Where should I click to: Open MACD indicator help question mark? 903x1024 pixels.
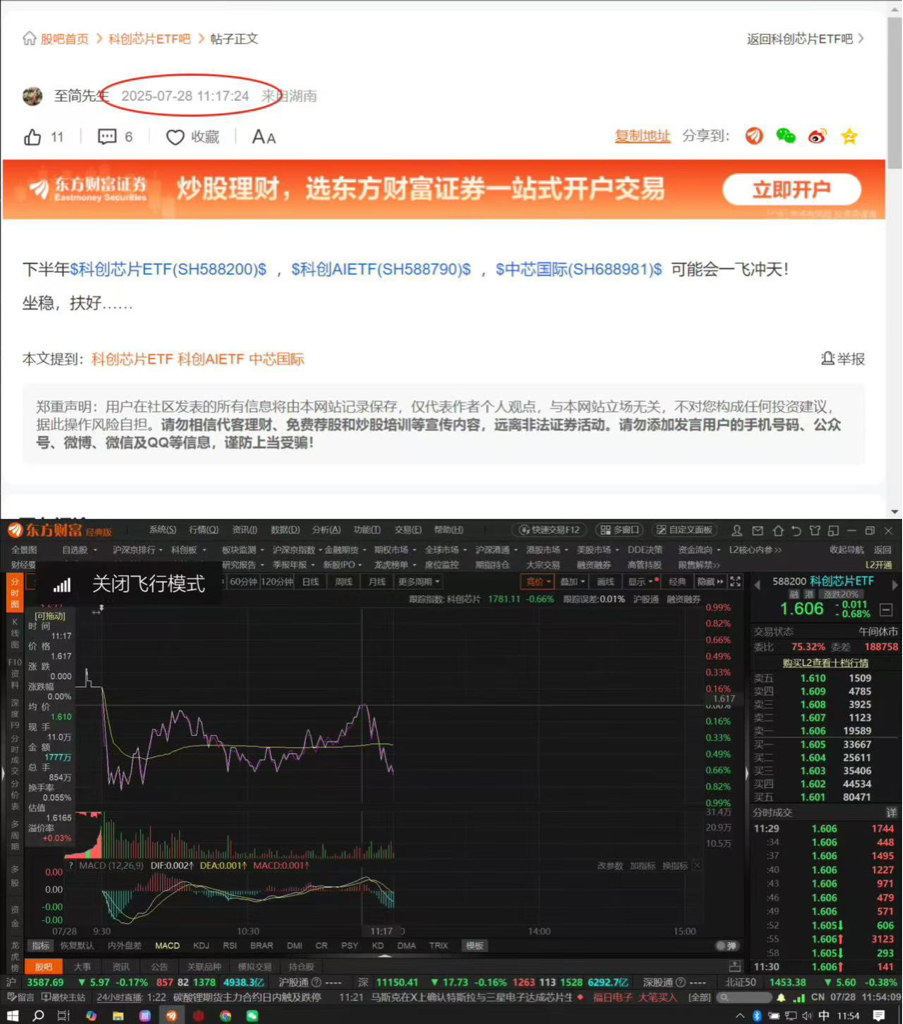coord(71,865)
